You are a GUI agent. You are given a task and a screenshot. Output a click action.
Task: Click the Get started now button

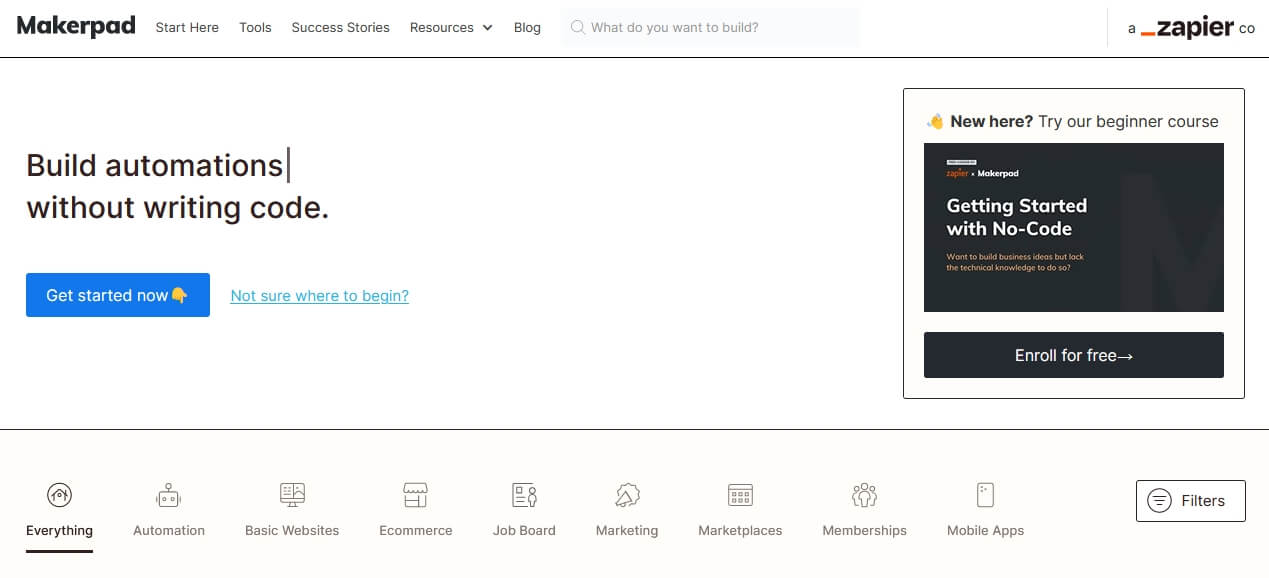tap(117, 294)
